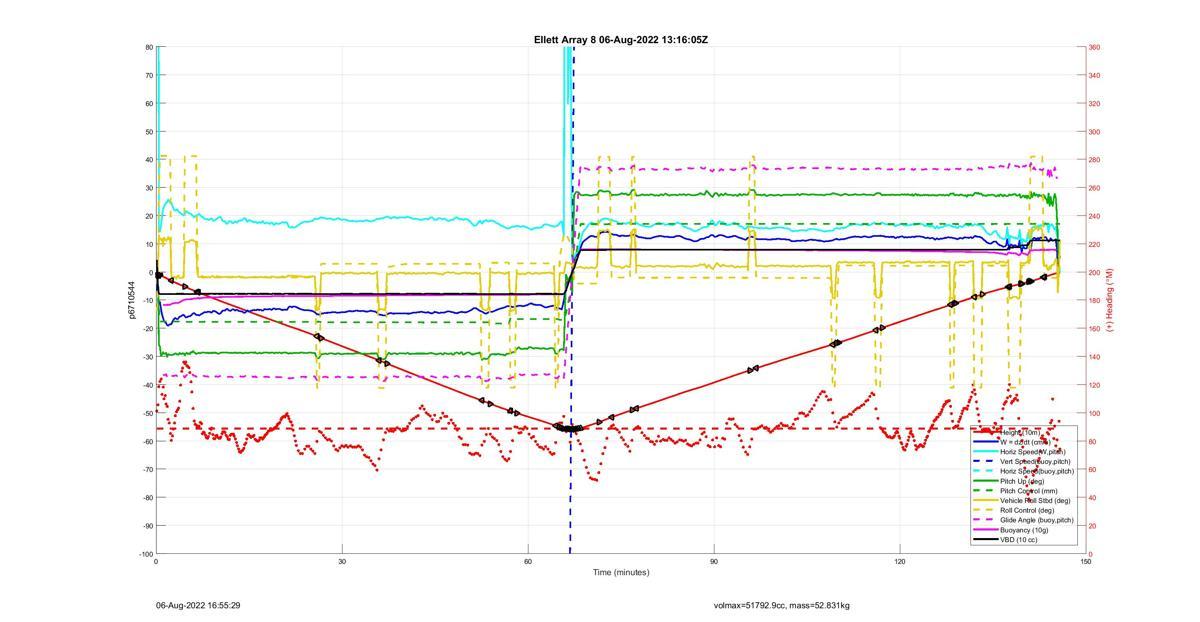1200x622 pixels.
Task: Click the "160" tick on the heading axis
Action: [x=1094, y=329]
